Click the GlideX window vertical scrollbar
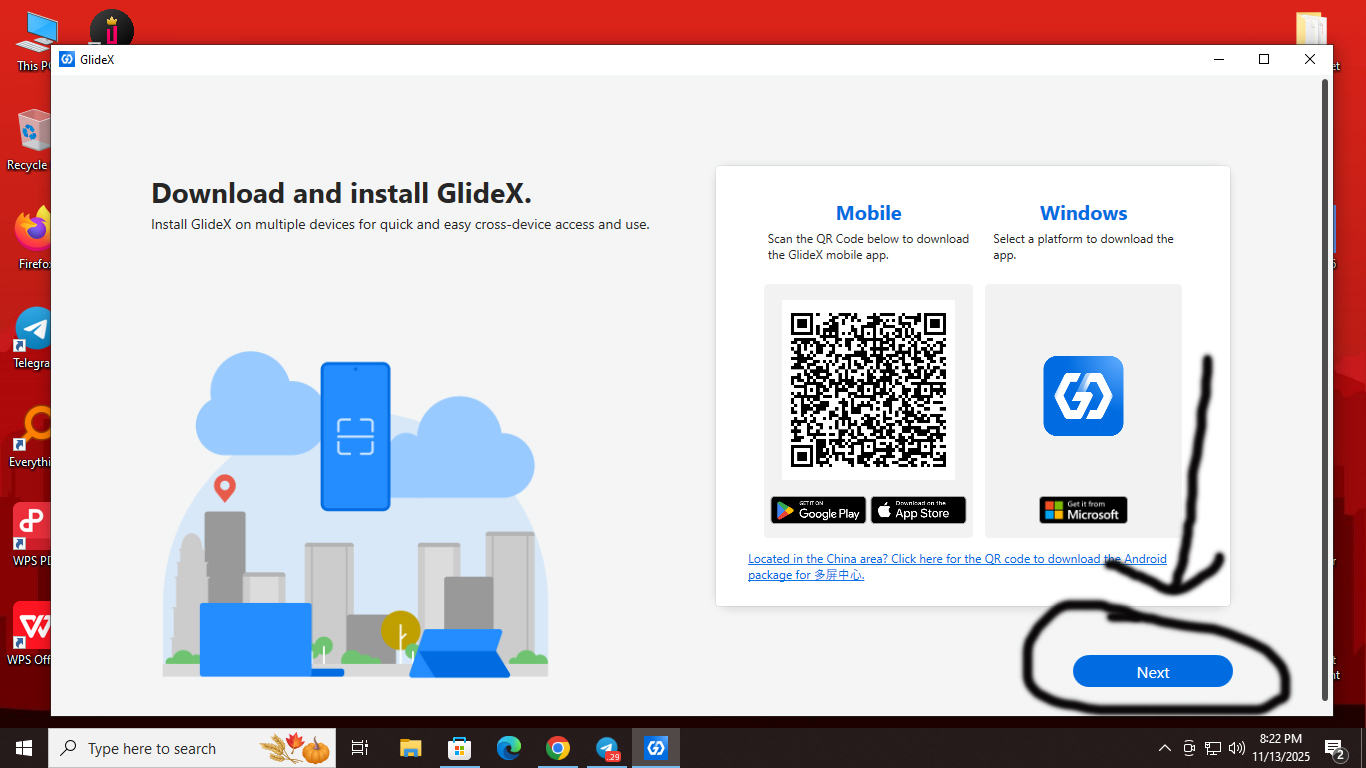Image resolution: width=1366 pixels, height=768 pixels. [1326, 380]
